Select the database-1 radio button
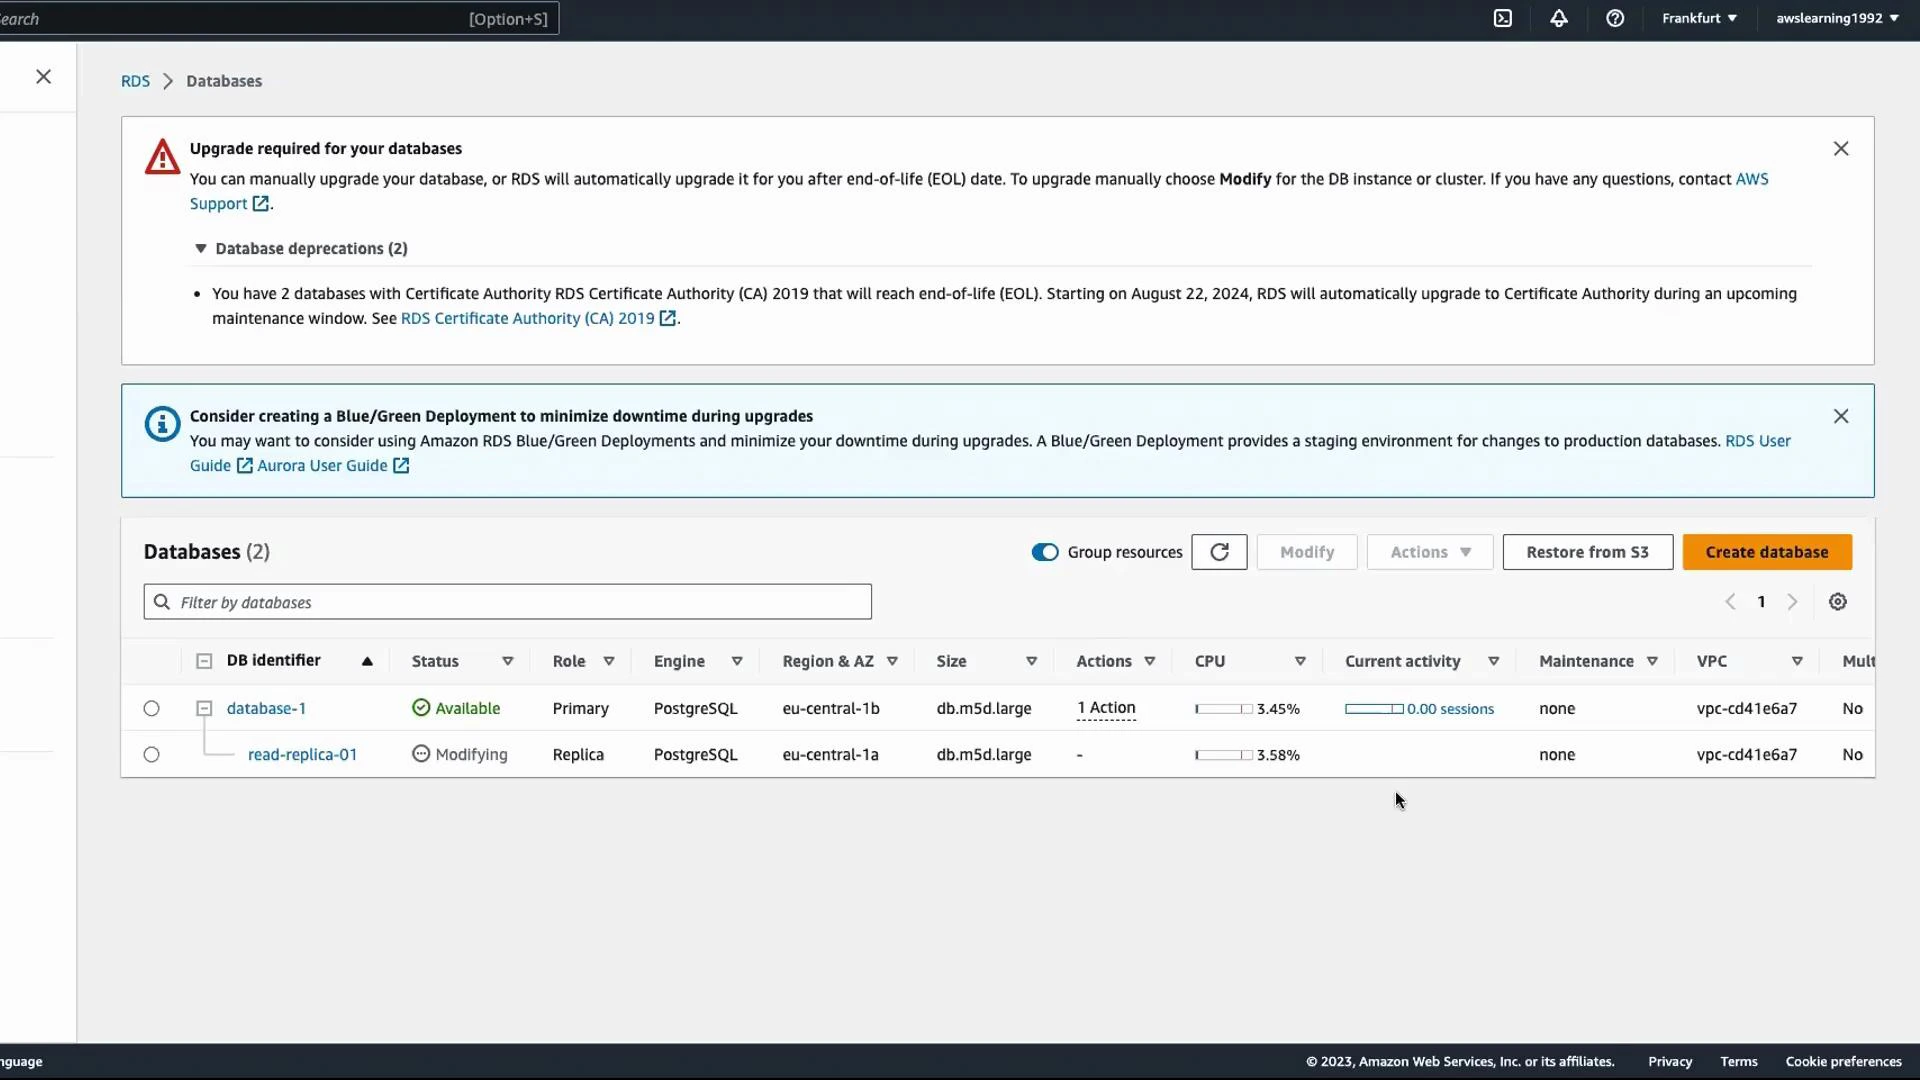The height and width of the screenshot is (1080, 1920). tap(150, 708)
